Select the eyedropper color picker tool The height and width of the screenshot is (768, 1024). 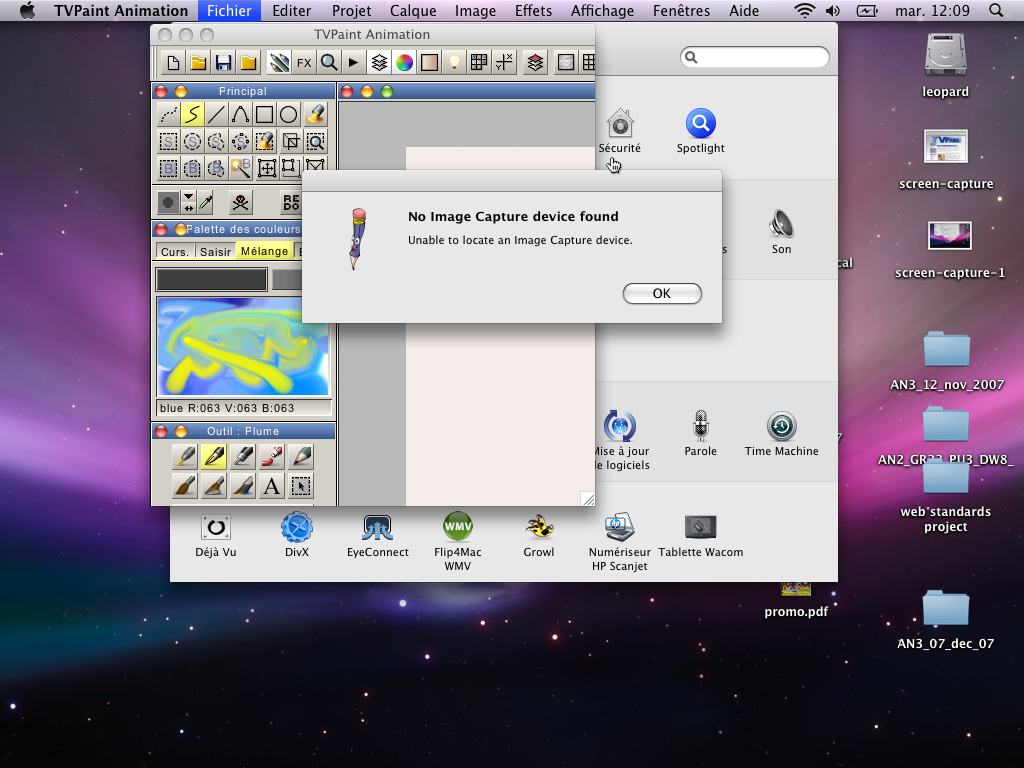[206, 202]
